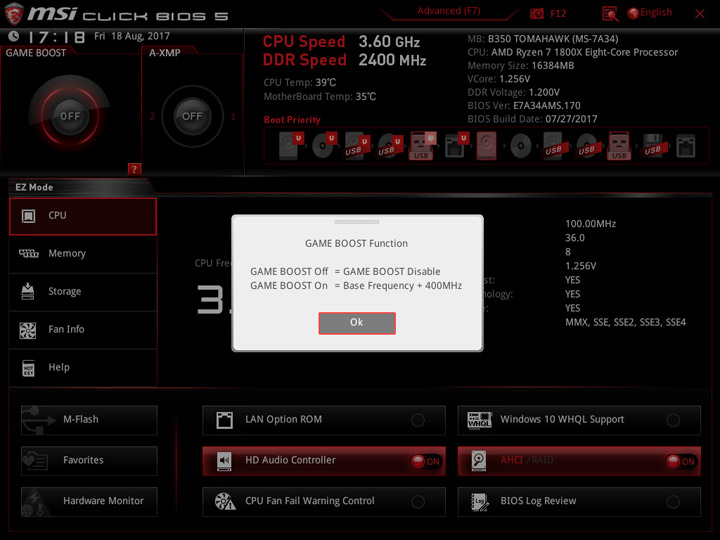Click the Storage drive icon in sidebar
The image size is (720, 540).
(28, 291)
